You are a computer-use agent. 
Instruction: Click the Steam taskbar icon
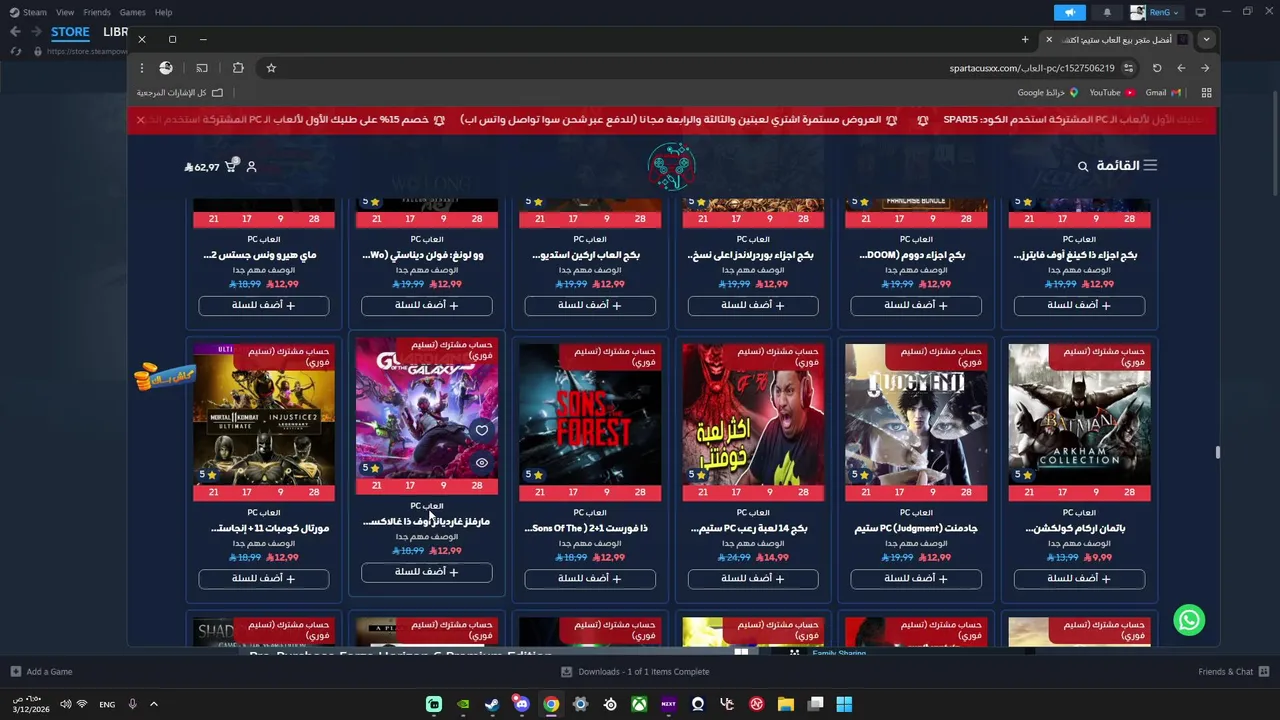point(492,704)
